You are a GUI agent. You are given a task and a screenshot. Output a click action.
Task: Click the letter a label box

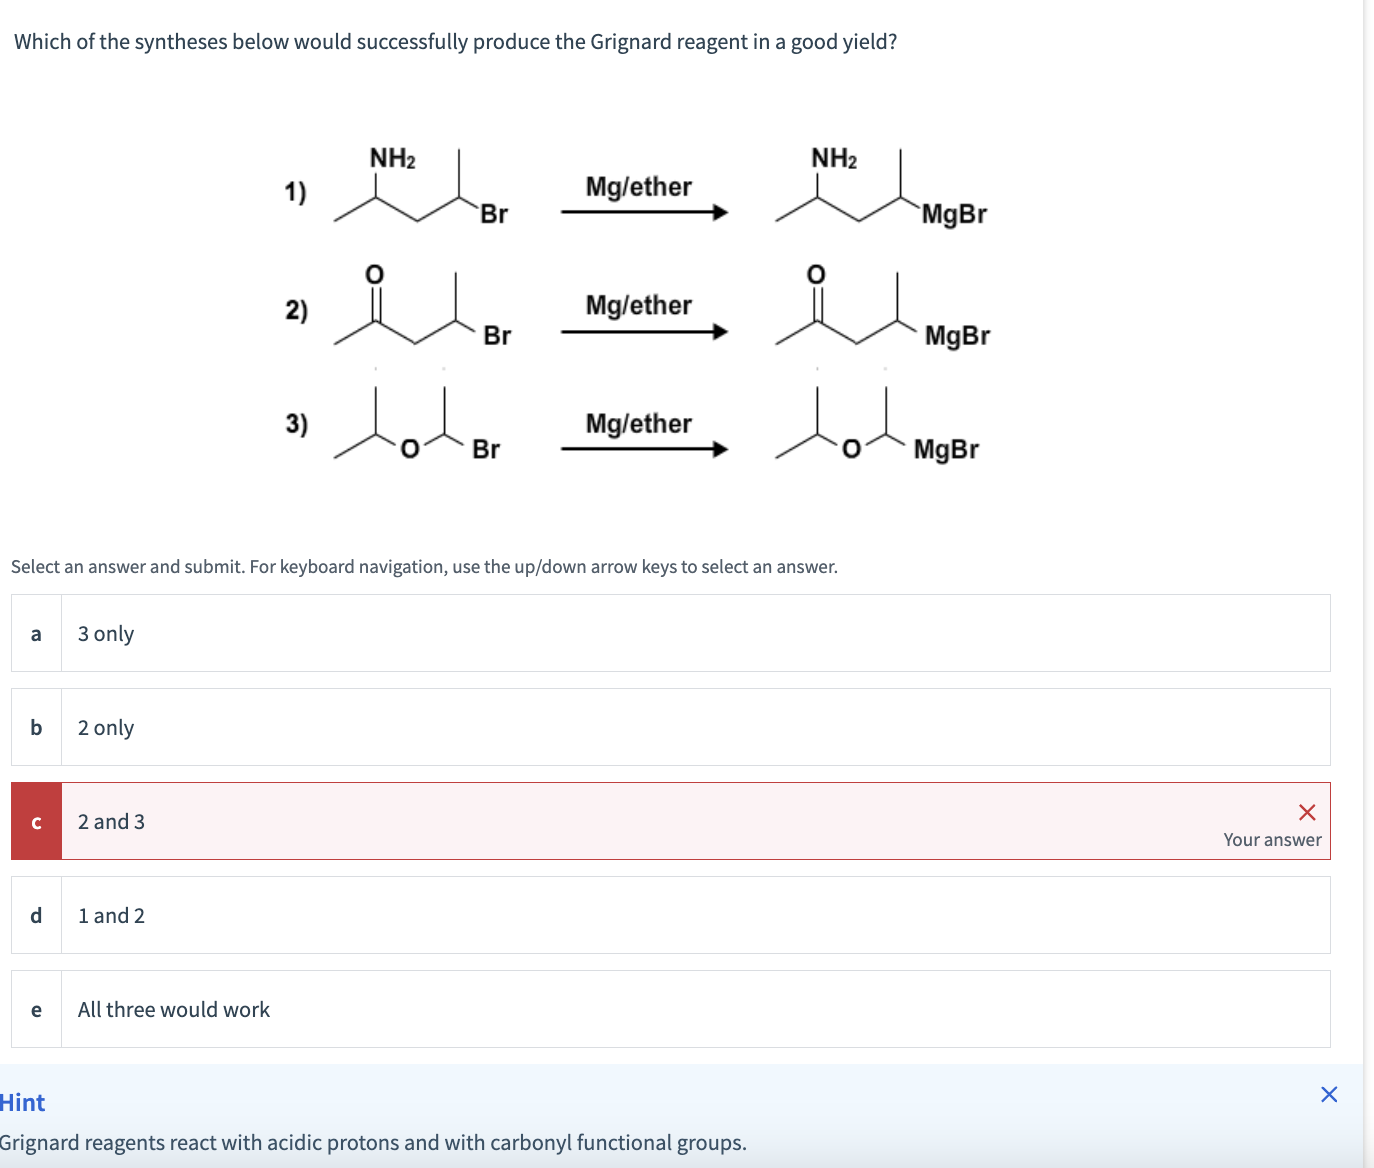click(x=35, y=633)
